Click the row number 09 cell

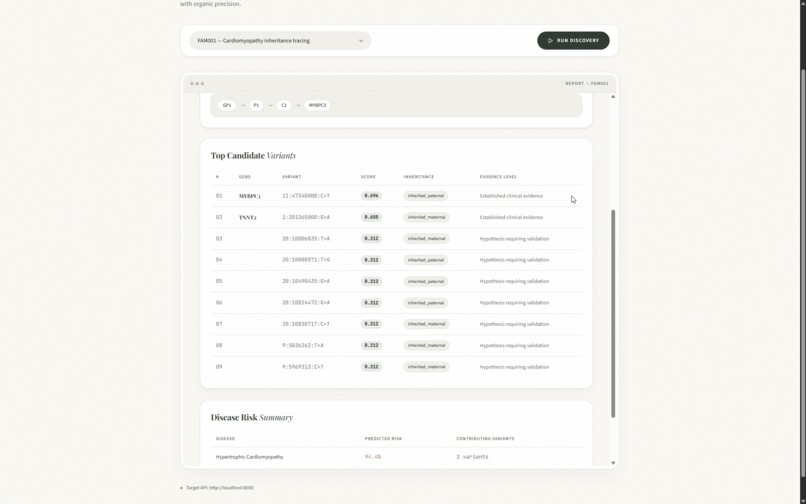click(219, 367)
